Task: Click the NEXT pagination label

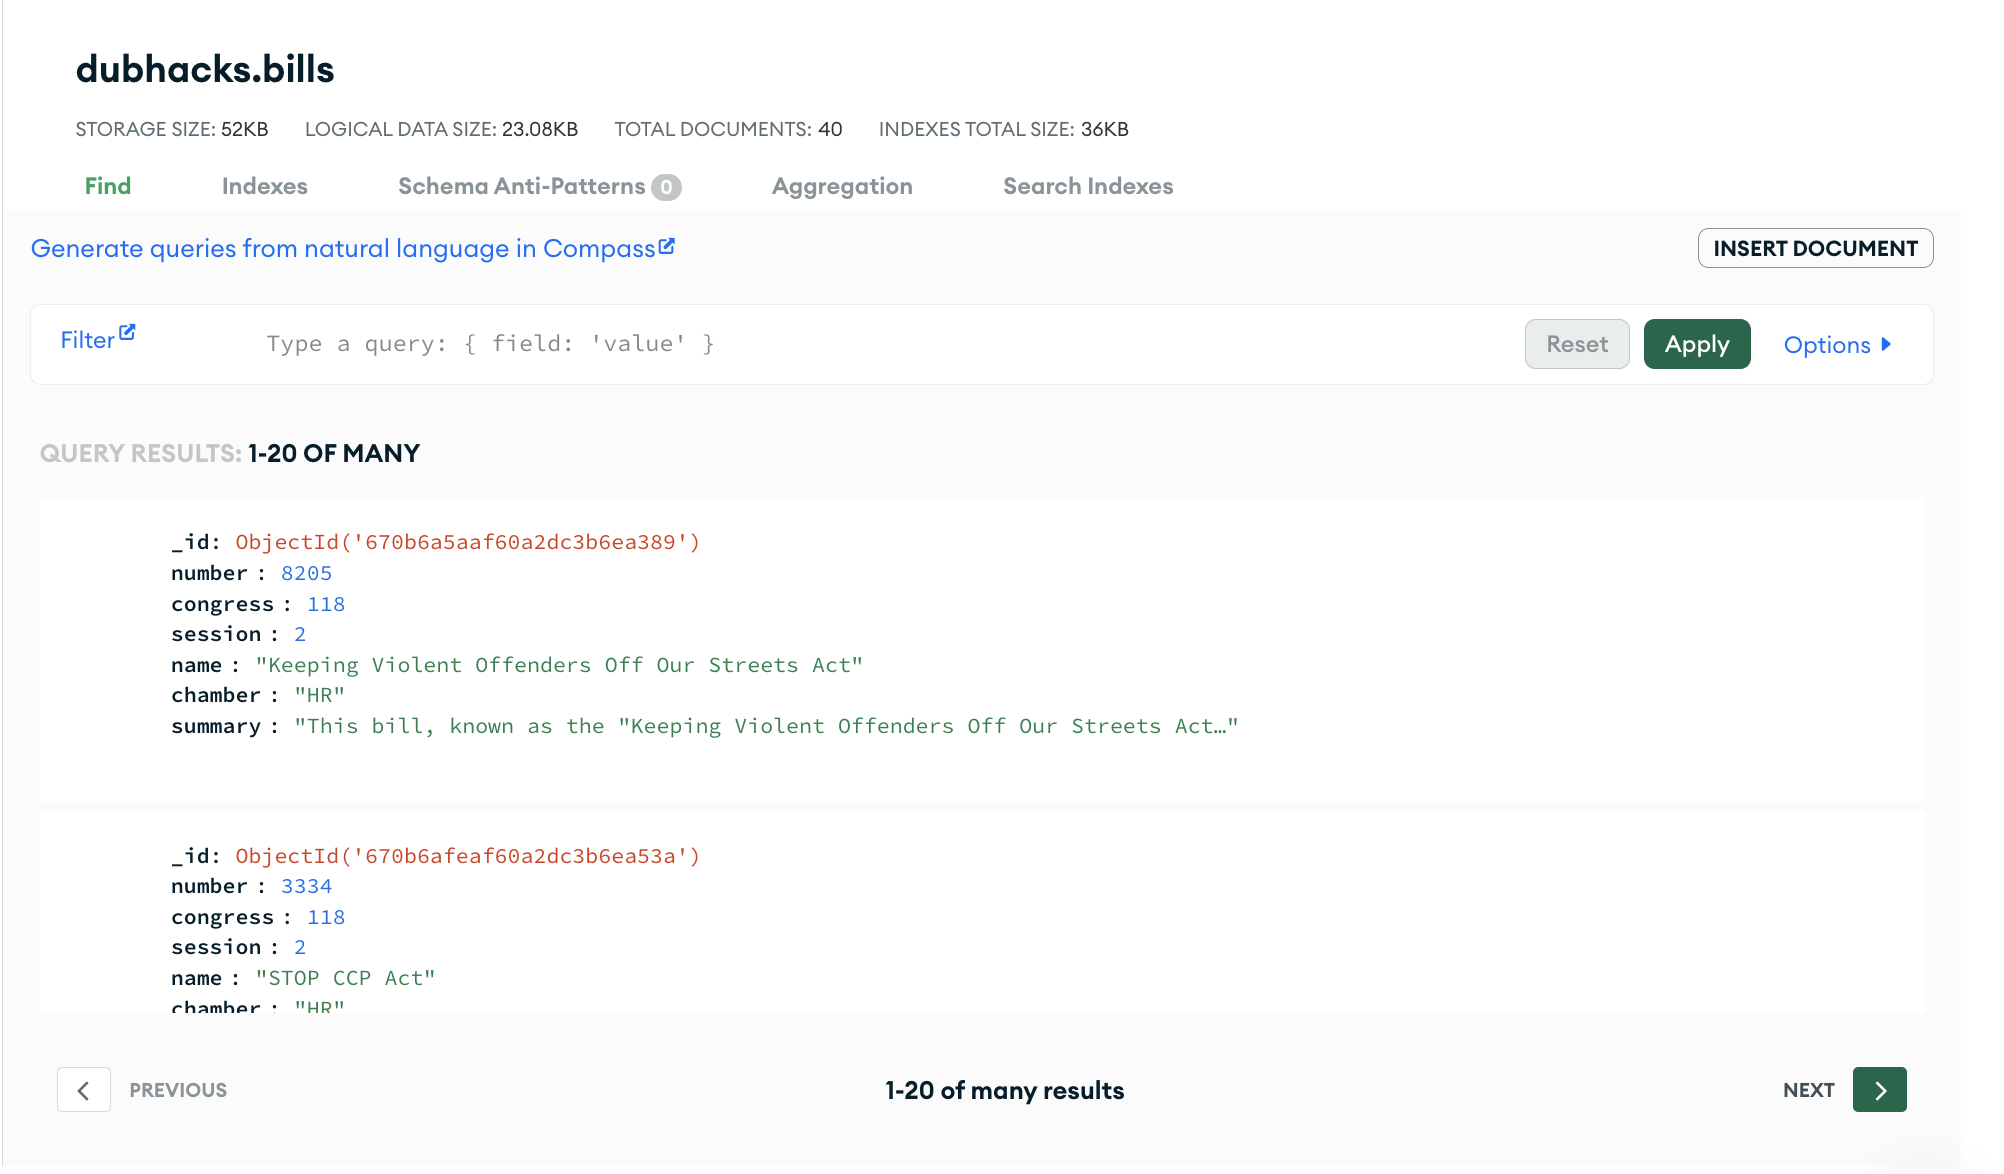Action: coord(1808,1090)
